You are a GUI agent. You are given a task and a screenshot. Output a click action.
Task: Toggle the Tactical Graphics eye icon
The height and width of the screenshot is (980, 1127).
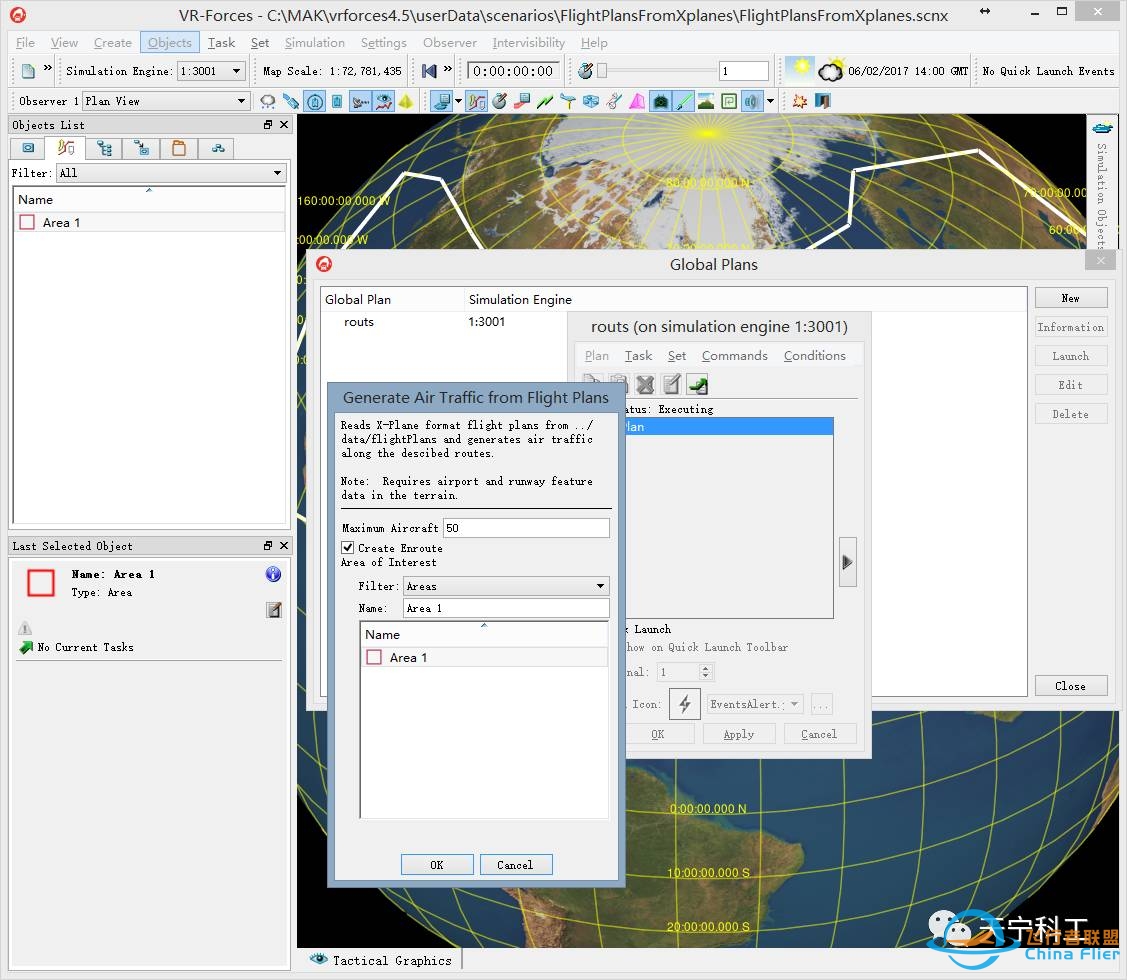tap(319, 959)
